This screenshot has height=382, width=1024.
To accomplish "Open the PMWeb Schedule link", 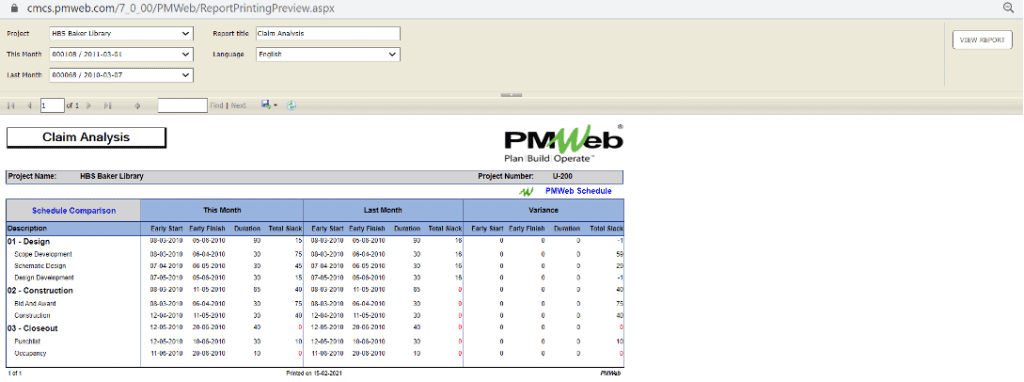I will pyautogui.click(x=578, y=191).
